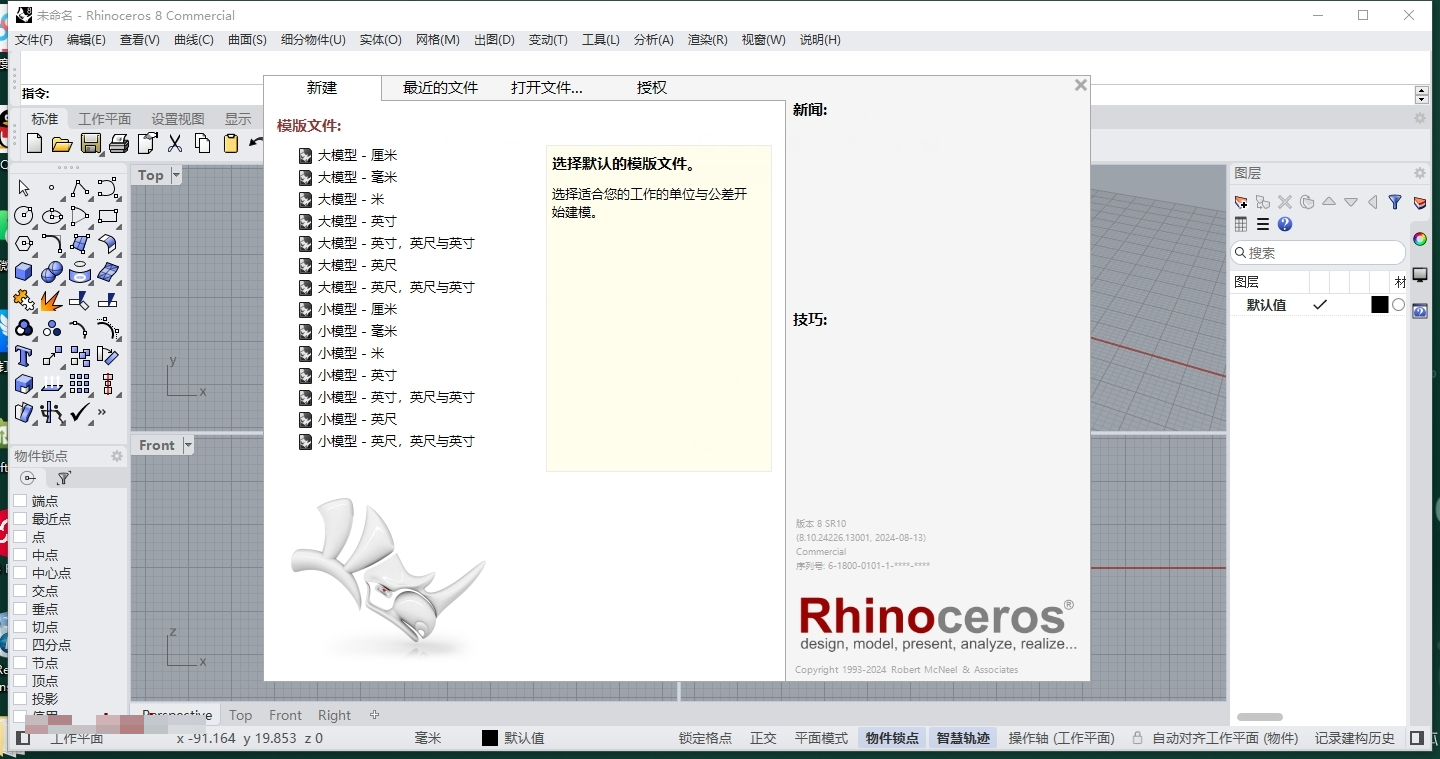Screen dimensions: 1440x759
Task: Open the layer filter funnel icon
Action: pyautogui.click(x=1395, y=202)
